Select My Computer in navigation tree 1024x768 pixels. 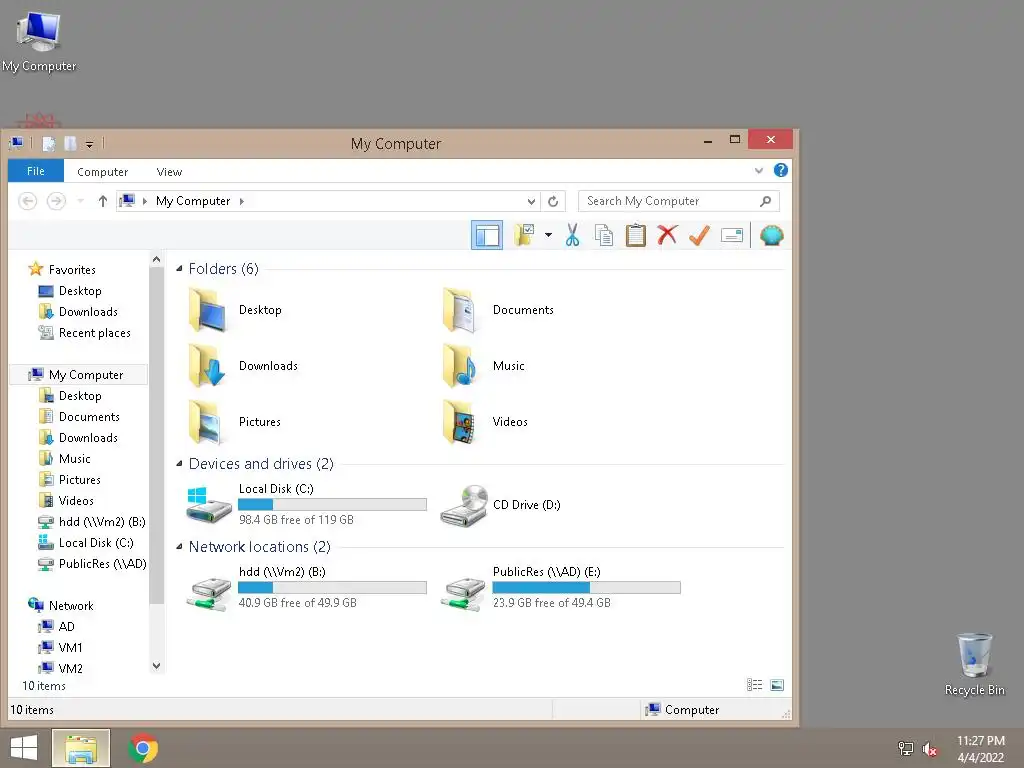tap(86, 375)
